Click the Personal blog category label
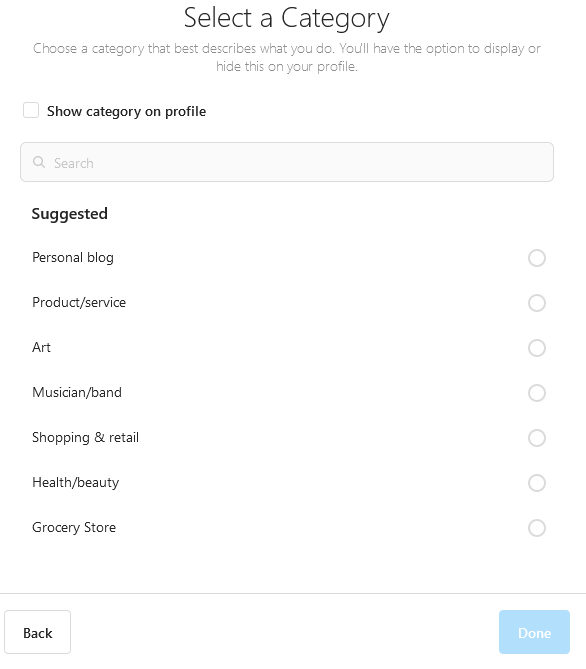This screenshot has height=669, width=586. click(73, 258)
